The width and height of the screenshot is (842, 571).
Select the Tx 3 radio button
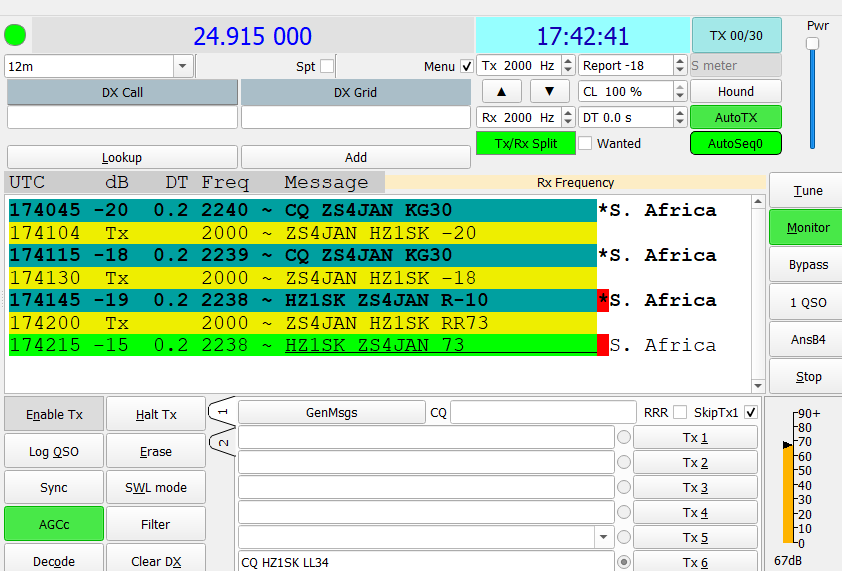tap(623, 487)
